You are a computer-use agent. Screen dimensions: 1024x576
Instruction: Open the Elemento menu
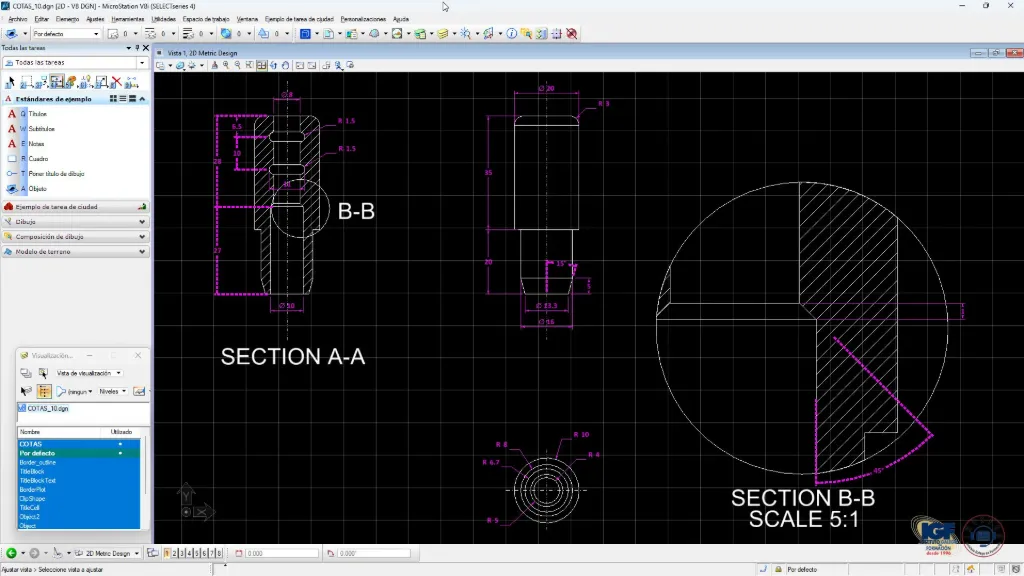(x=67, y=19)
